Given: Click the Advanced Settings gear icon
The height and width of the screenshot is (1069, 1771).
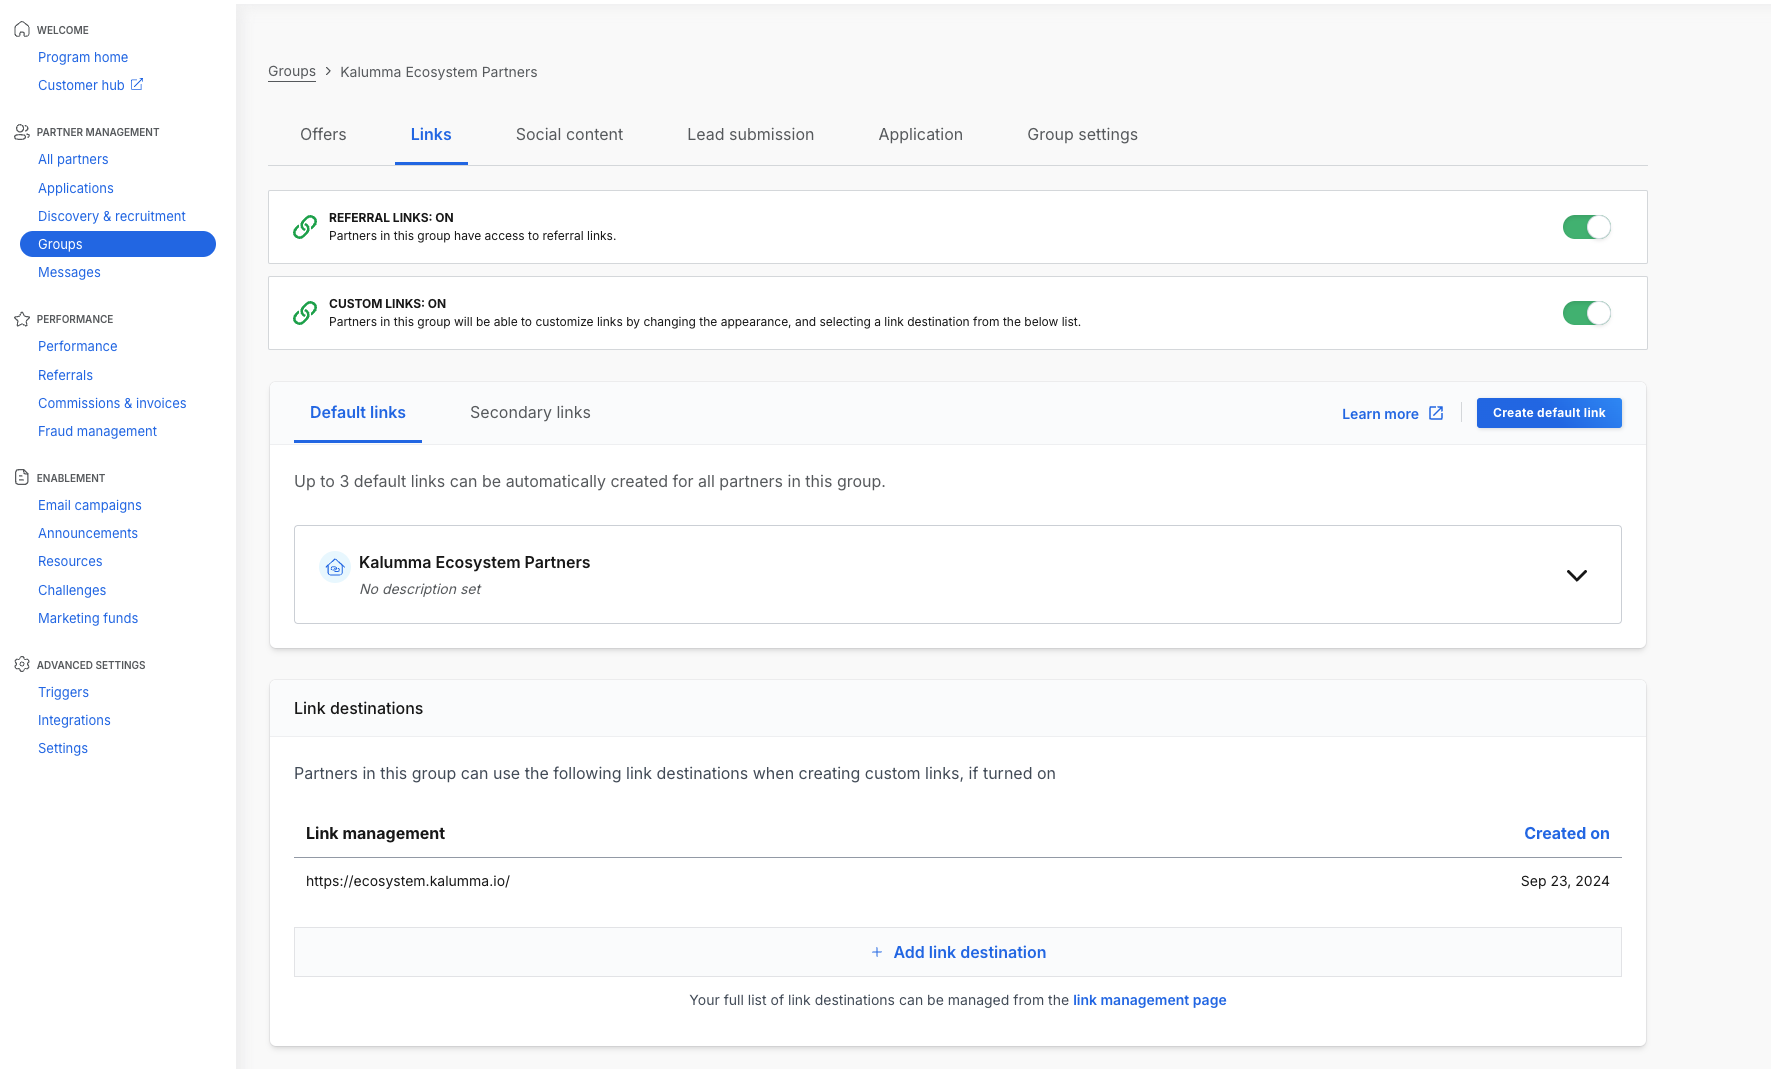Looking at the screenshot, I should [22, 665].
